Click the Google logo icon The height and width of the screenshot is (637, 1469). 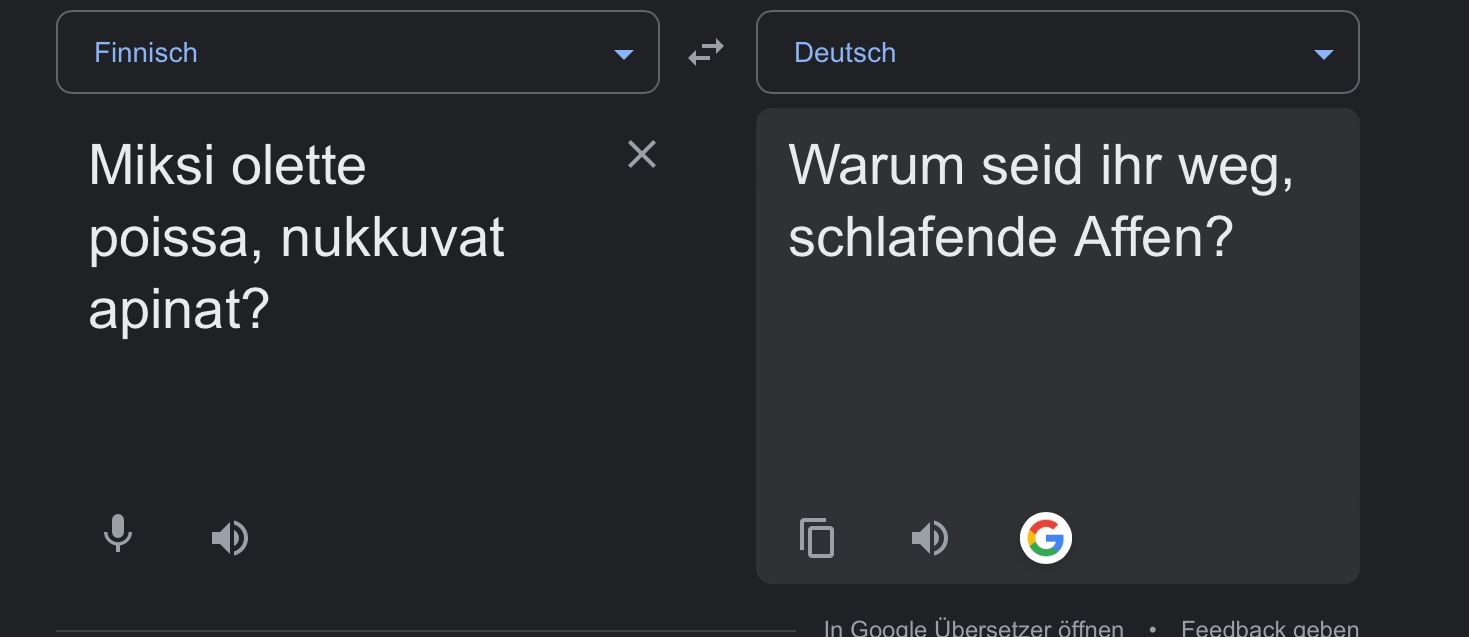tap(1045, 538)
